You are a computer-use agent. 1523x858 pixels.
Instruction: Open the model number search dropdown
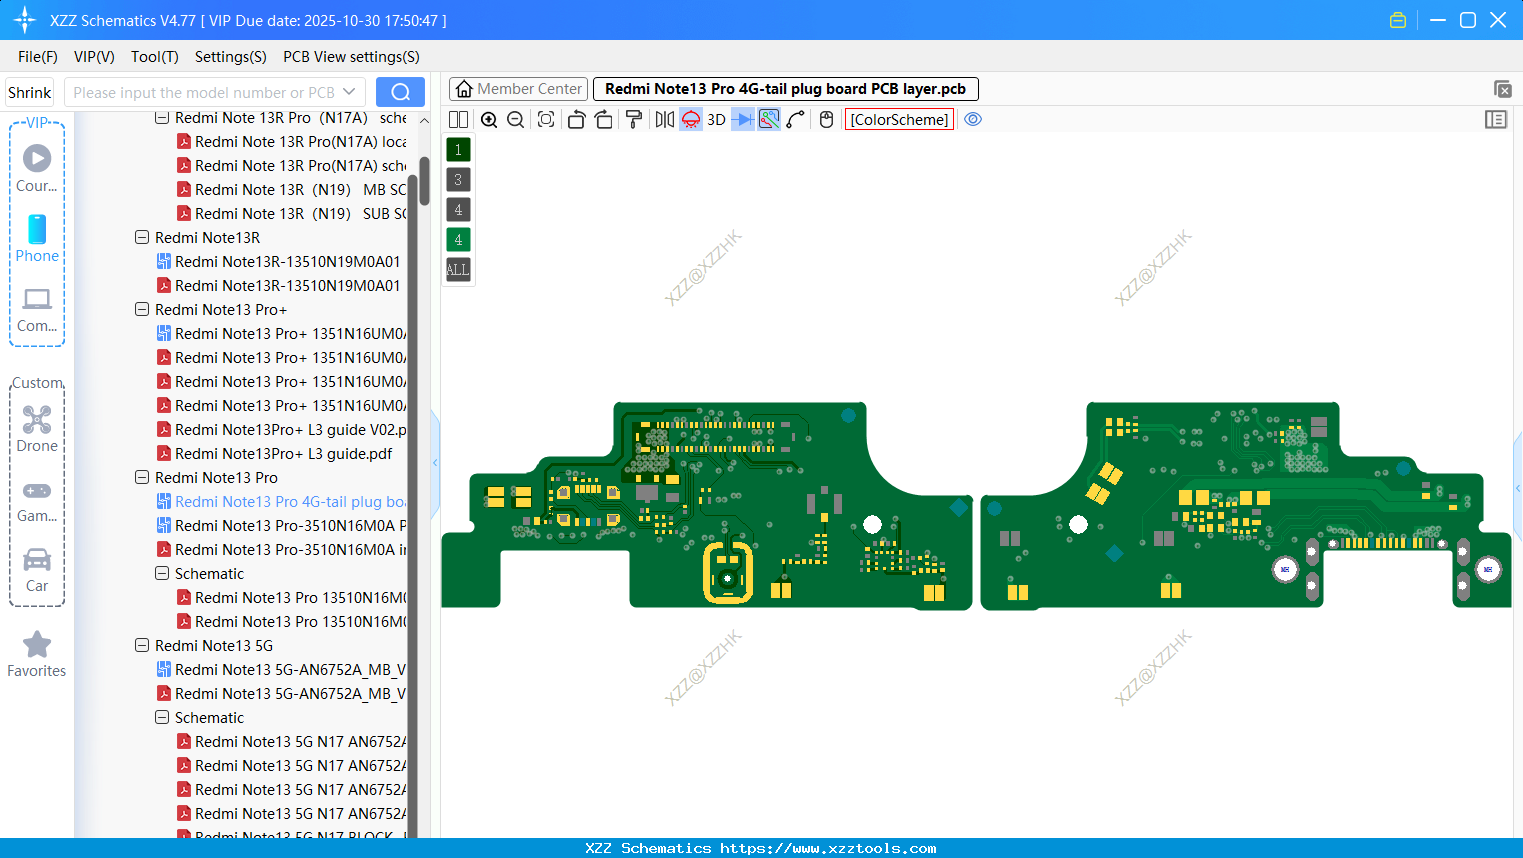point(349,91)
